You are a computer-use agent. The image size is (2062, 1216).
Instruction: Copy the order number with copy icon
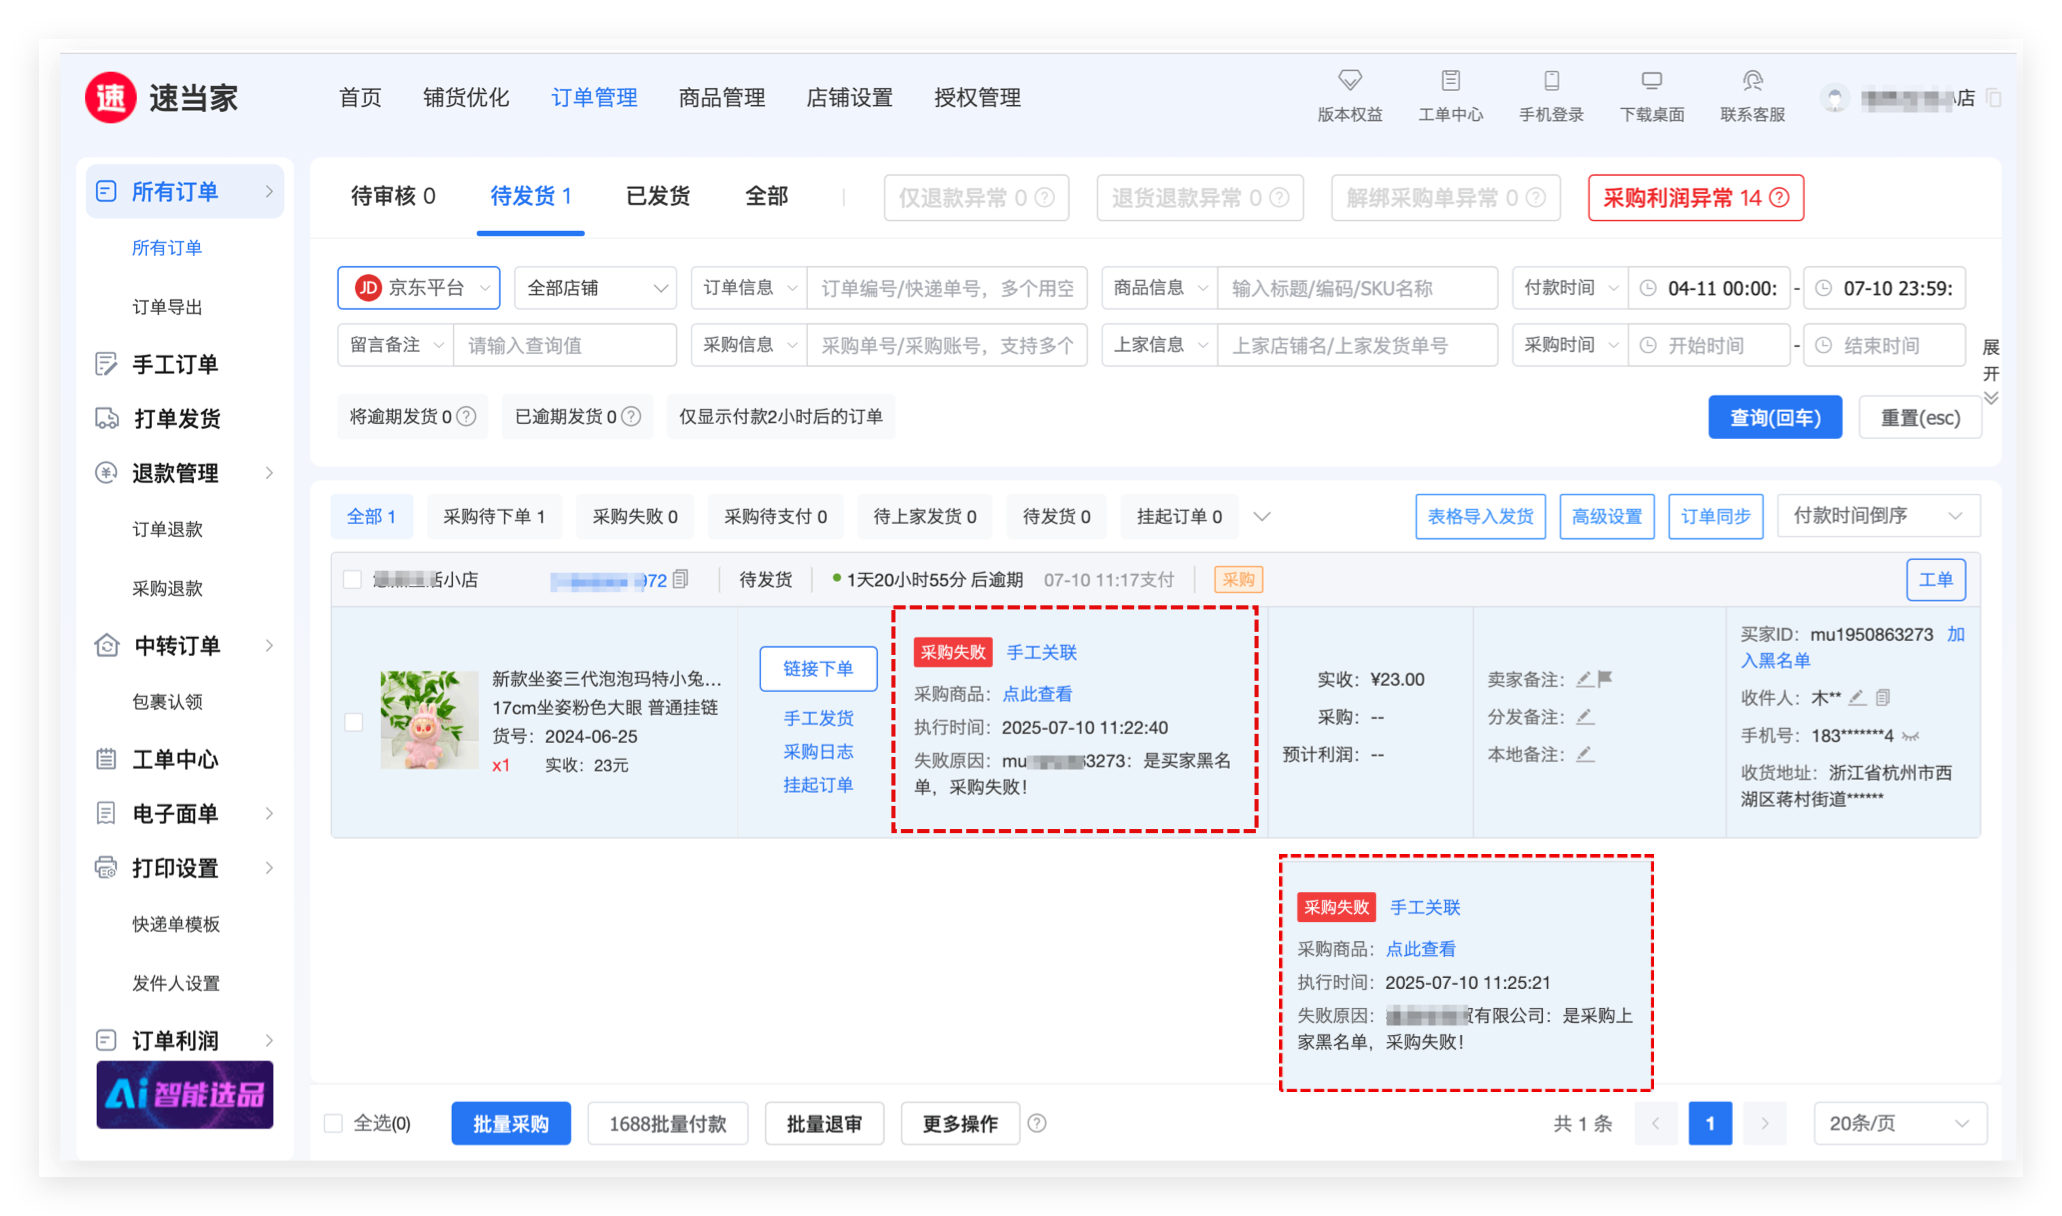(x=681, y=579)
